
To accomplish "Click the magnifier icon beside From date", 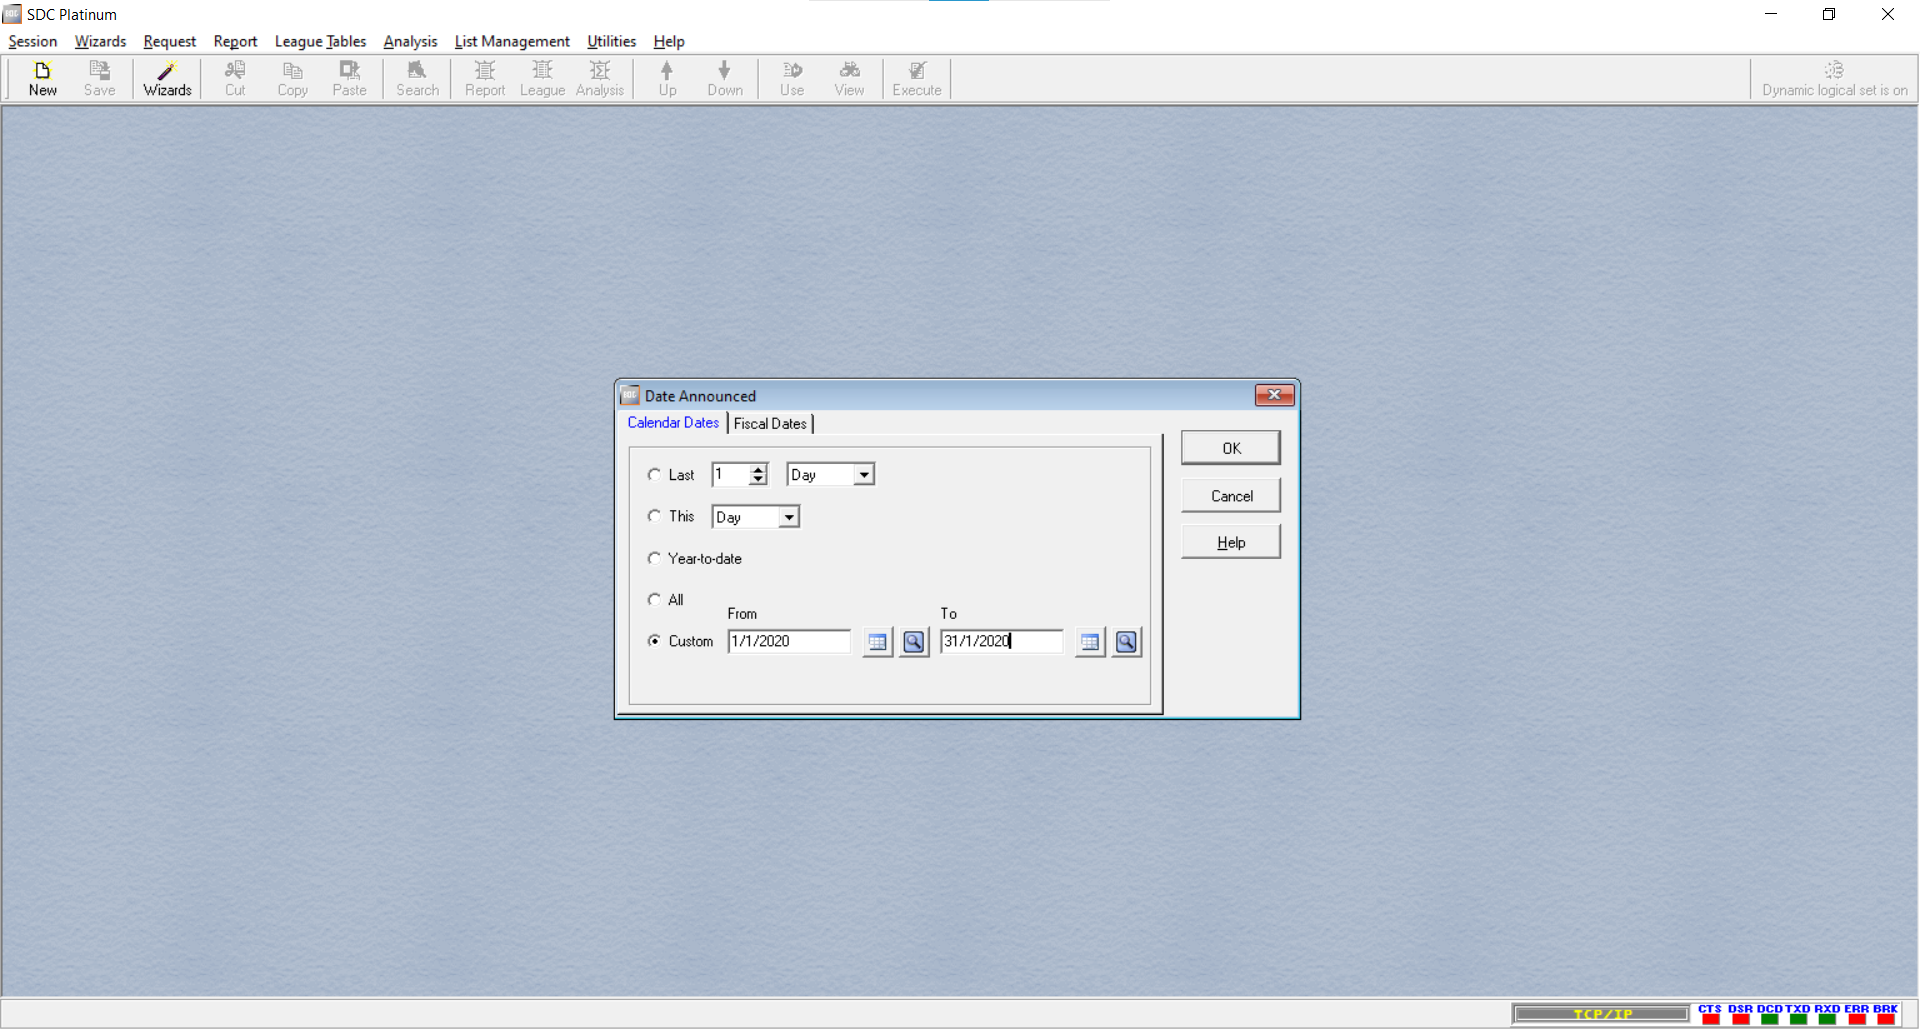I will [914, 642].
